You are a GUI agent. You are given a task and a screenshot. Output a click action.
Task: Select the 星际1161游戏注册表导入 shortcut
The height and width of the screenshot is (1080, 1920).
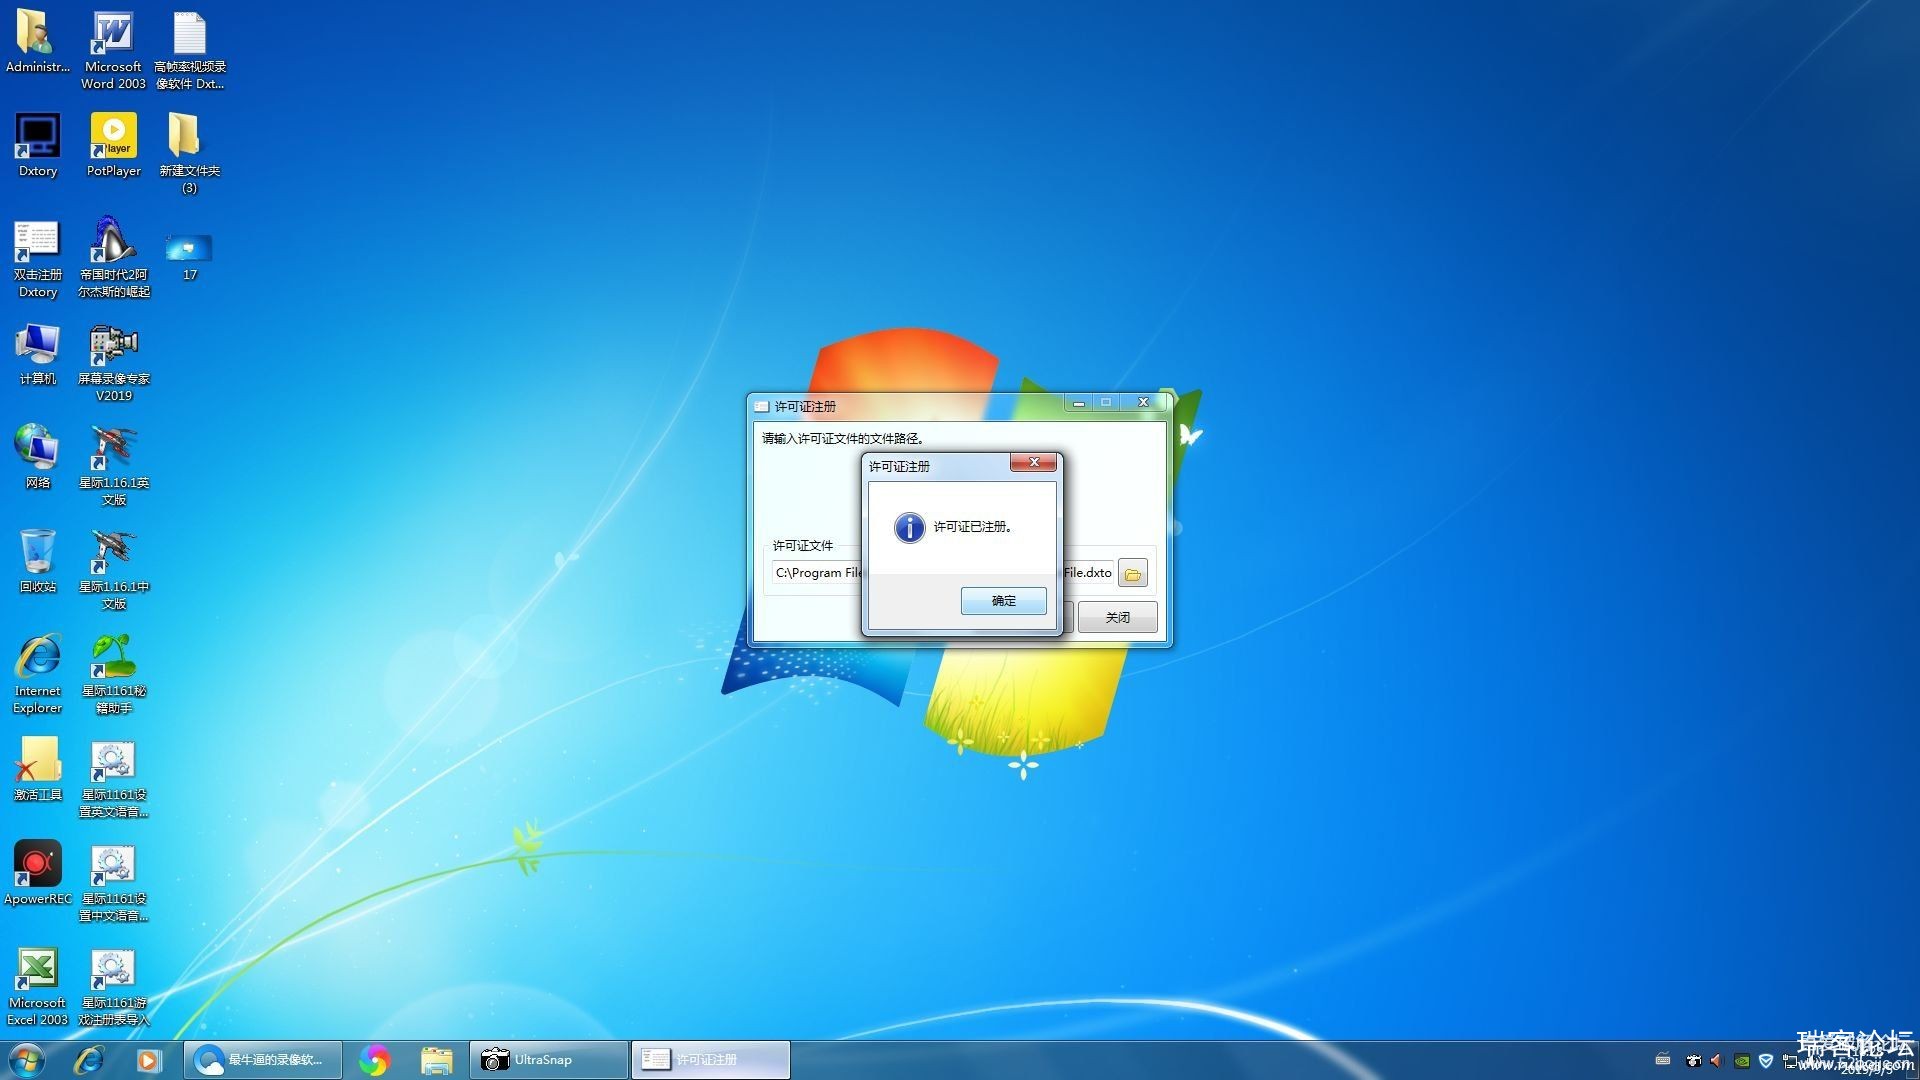click(113, 987)
